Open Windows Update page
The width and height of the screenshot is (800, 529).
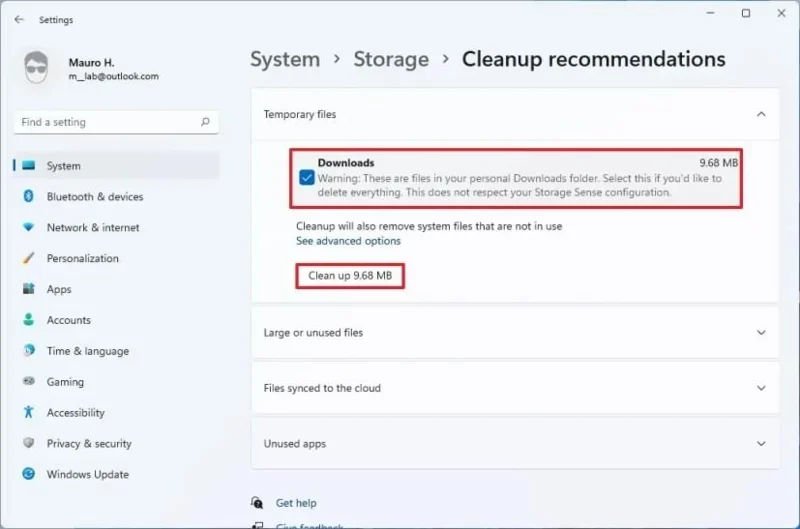tap(117, 474)
